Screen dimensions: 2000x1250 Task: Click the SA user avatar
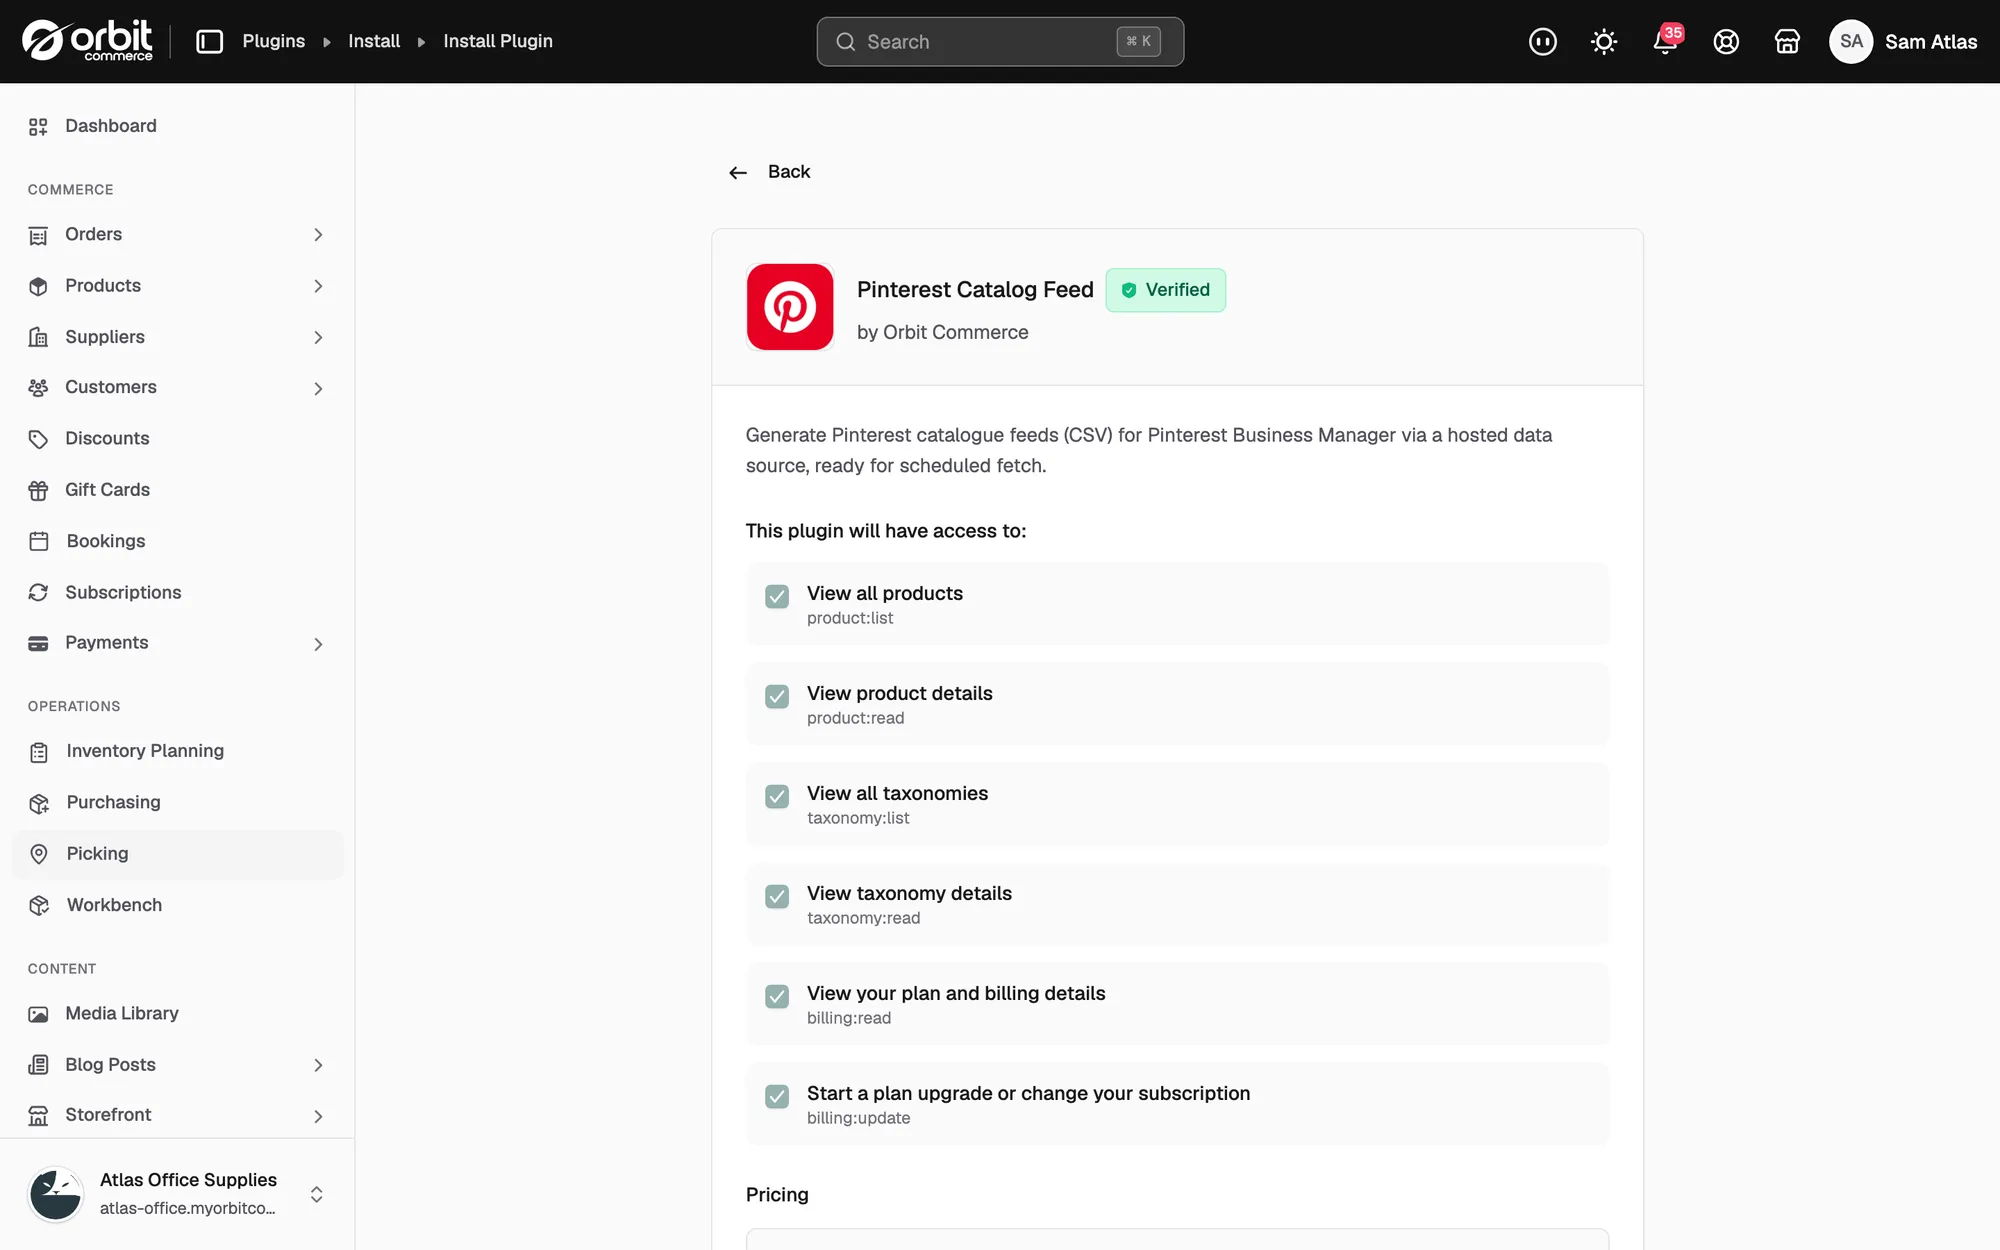click(1851, 41)
